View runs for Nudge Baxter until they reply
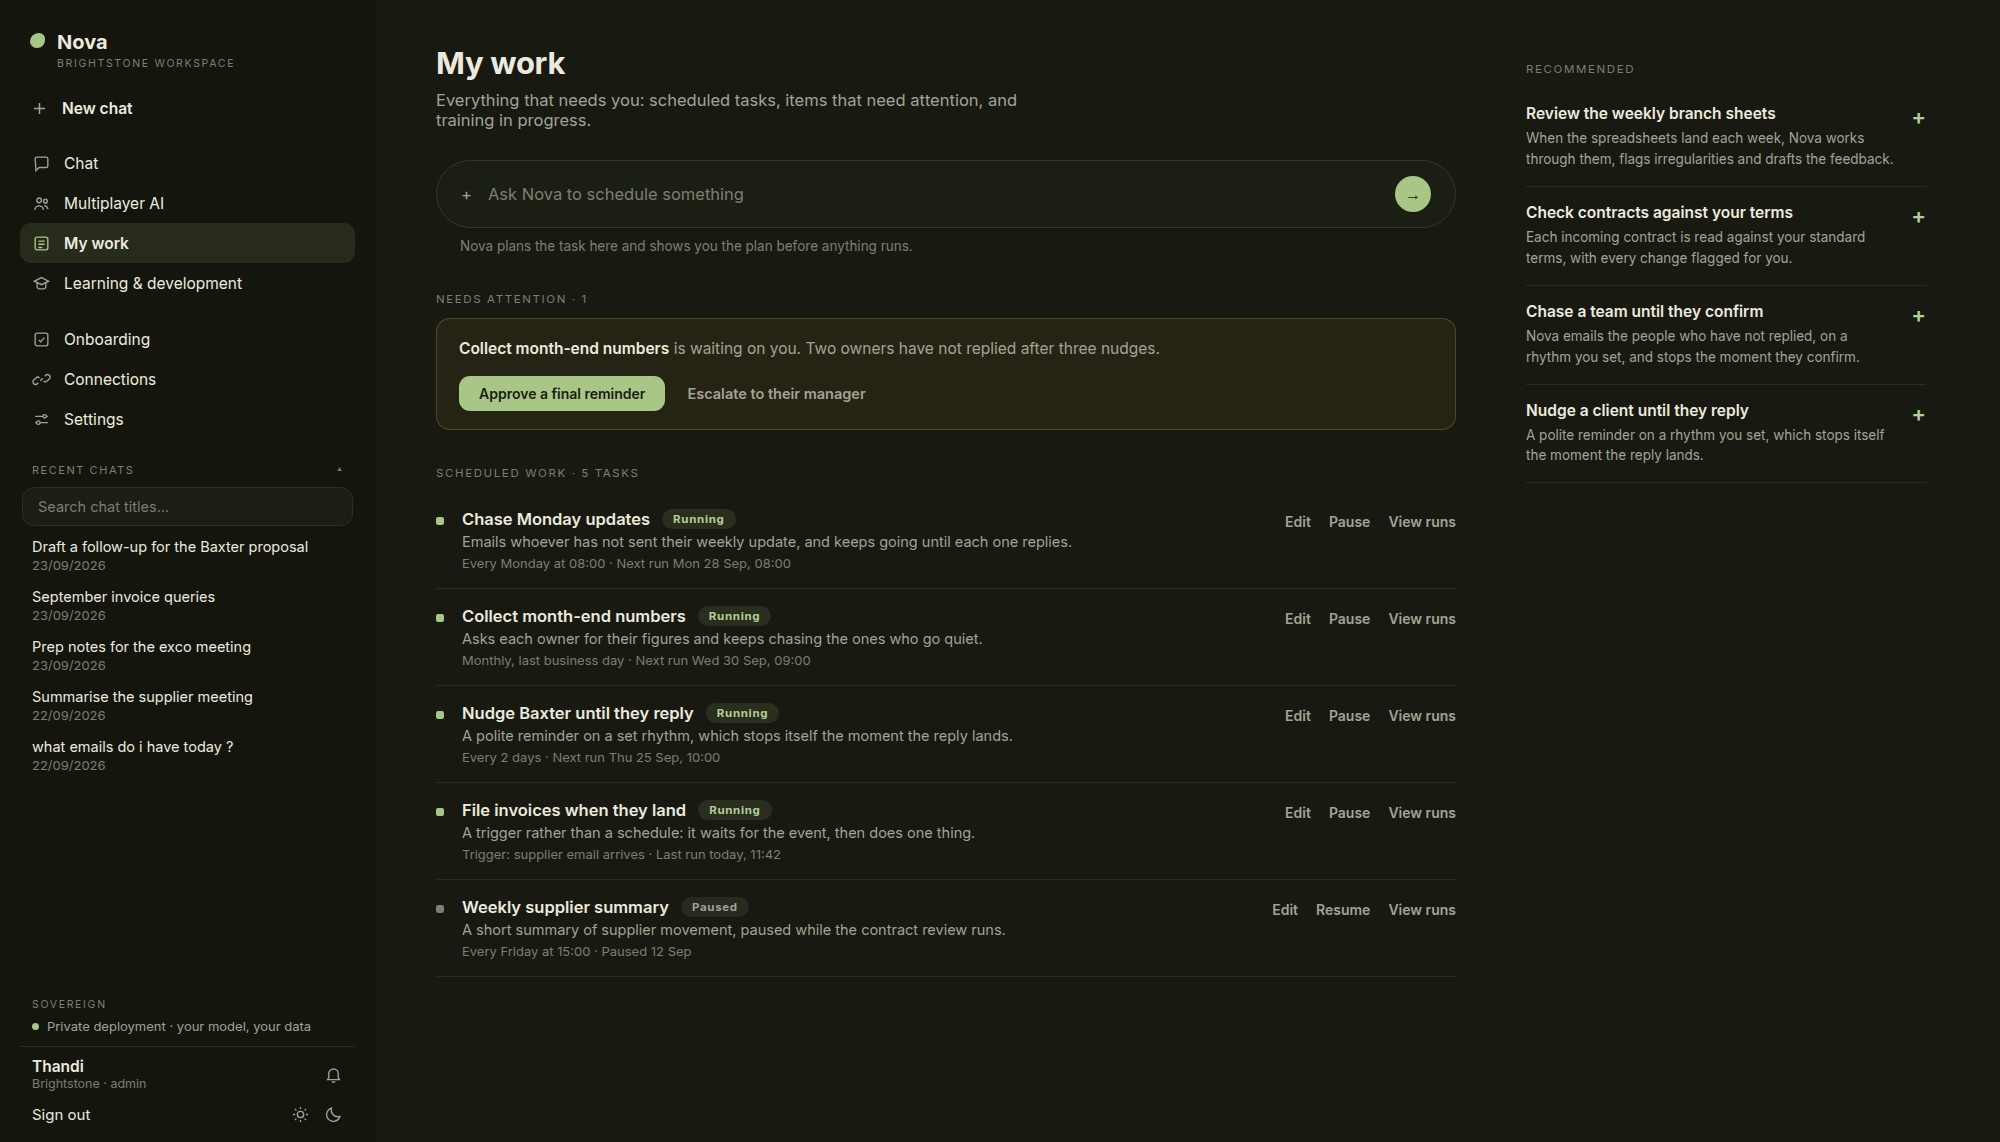 (x=1421, y=716)
